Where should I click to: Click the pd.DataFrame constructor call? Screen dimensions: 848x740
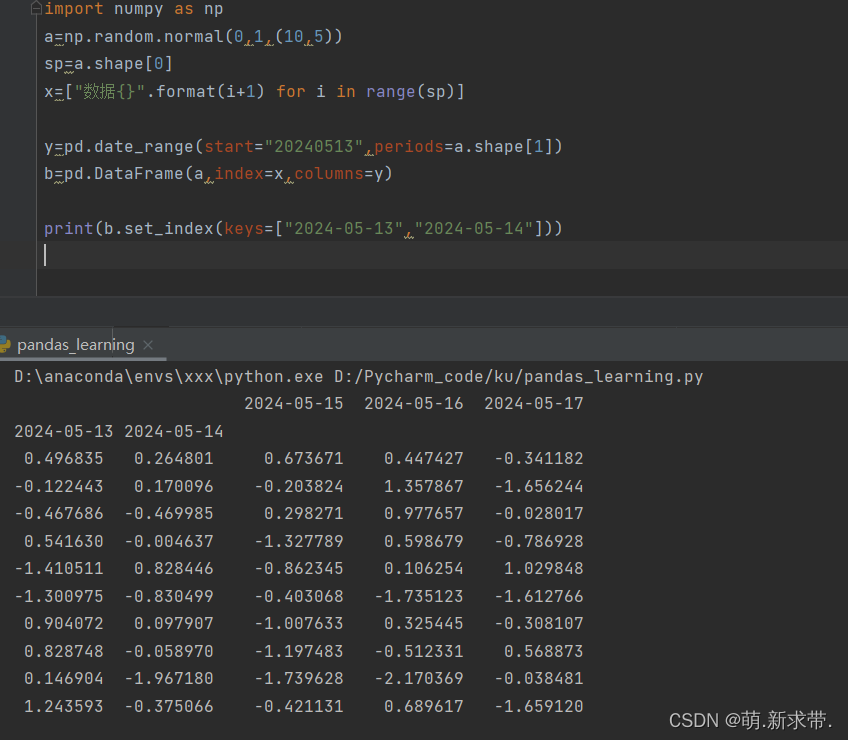130,173
